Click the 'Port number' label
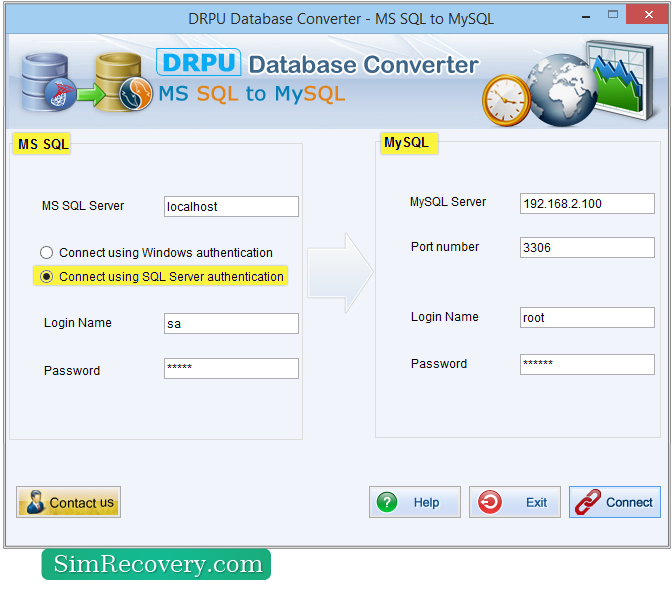The image size is (672, 589). [445, 247]
